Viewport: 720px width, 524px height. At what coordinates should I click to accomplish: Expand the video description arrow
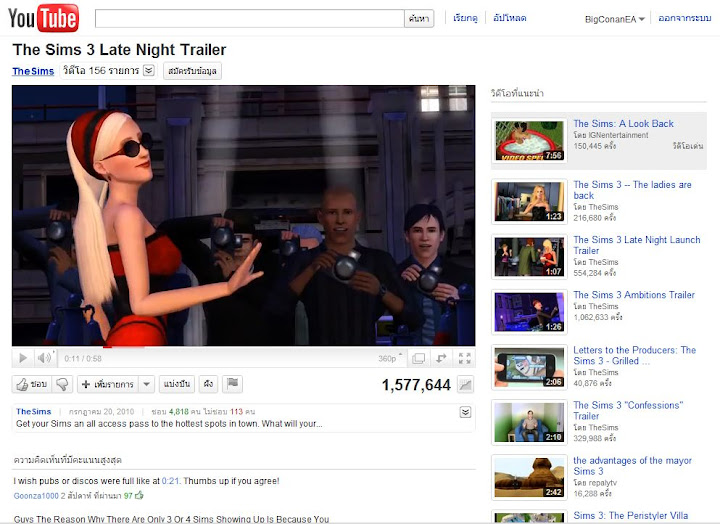click(x=465, y=412)
